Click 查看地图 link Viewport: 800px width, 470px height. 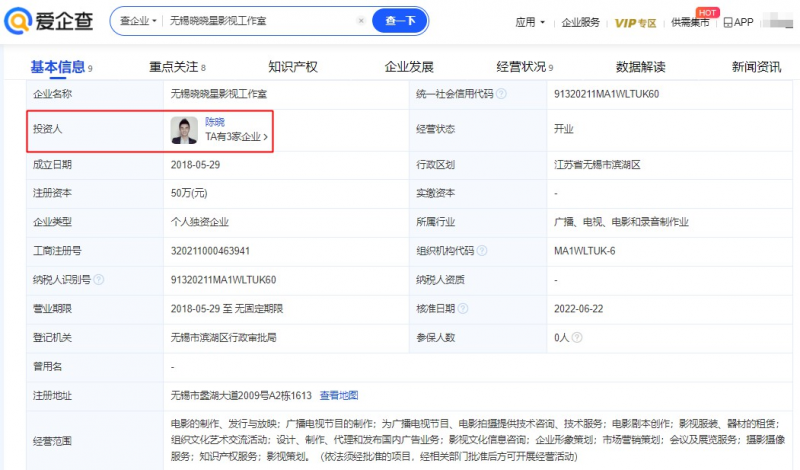click(x=339, y=396)
